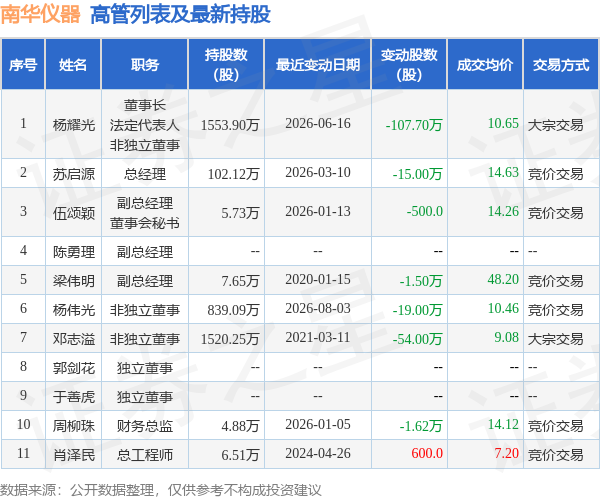Click average price 10.65
Image resolution: width=600 pixels, height=499 pixels.
(x=503, y=123)
